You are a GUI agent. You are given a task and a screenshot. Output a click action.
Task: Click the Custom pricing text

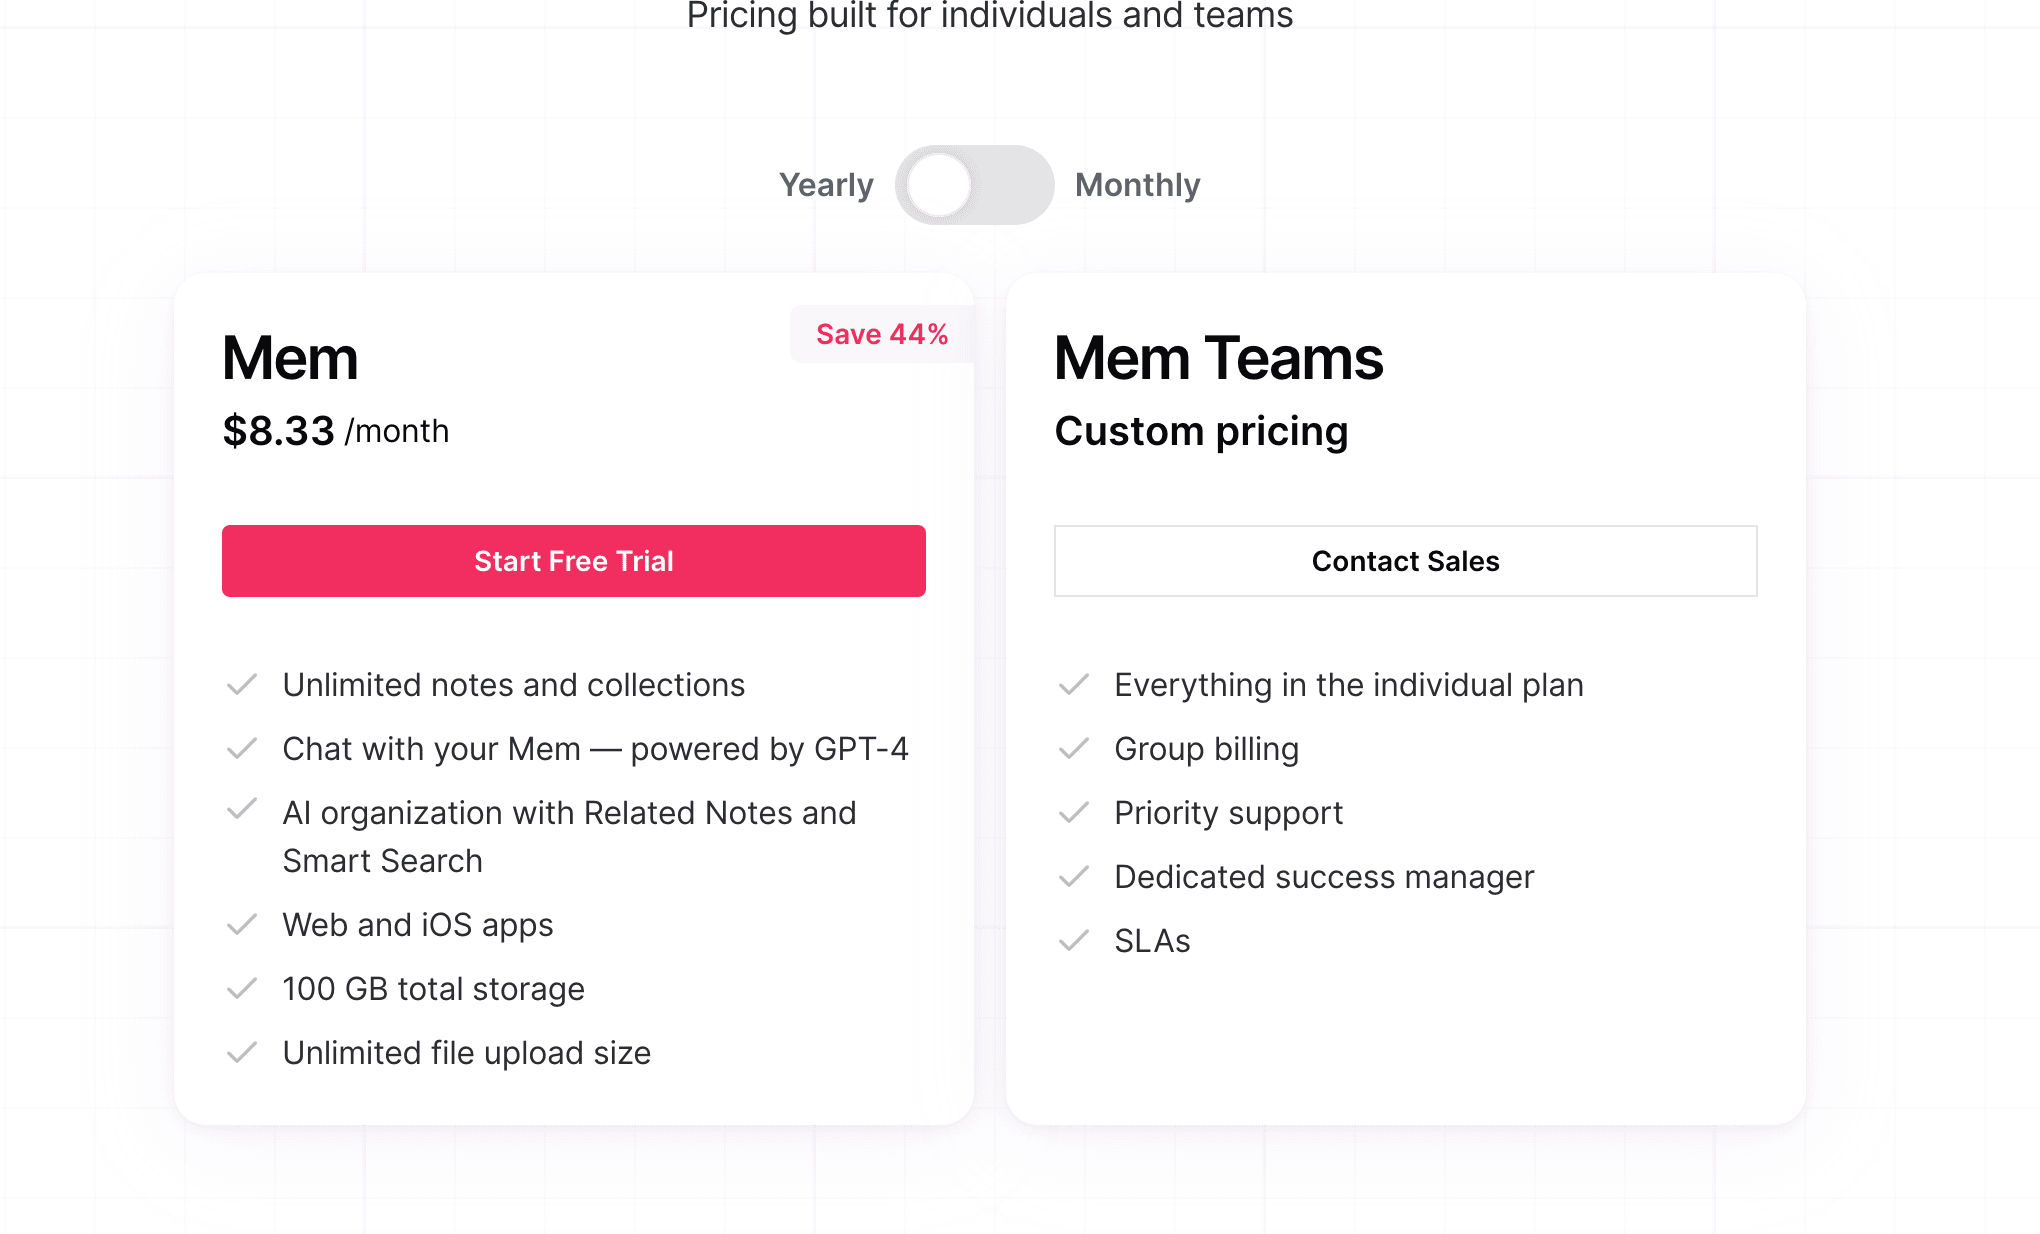coord(1201,431)
